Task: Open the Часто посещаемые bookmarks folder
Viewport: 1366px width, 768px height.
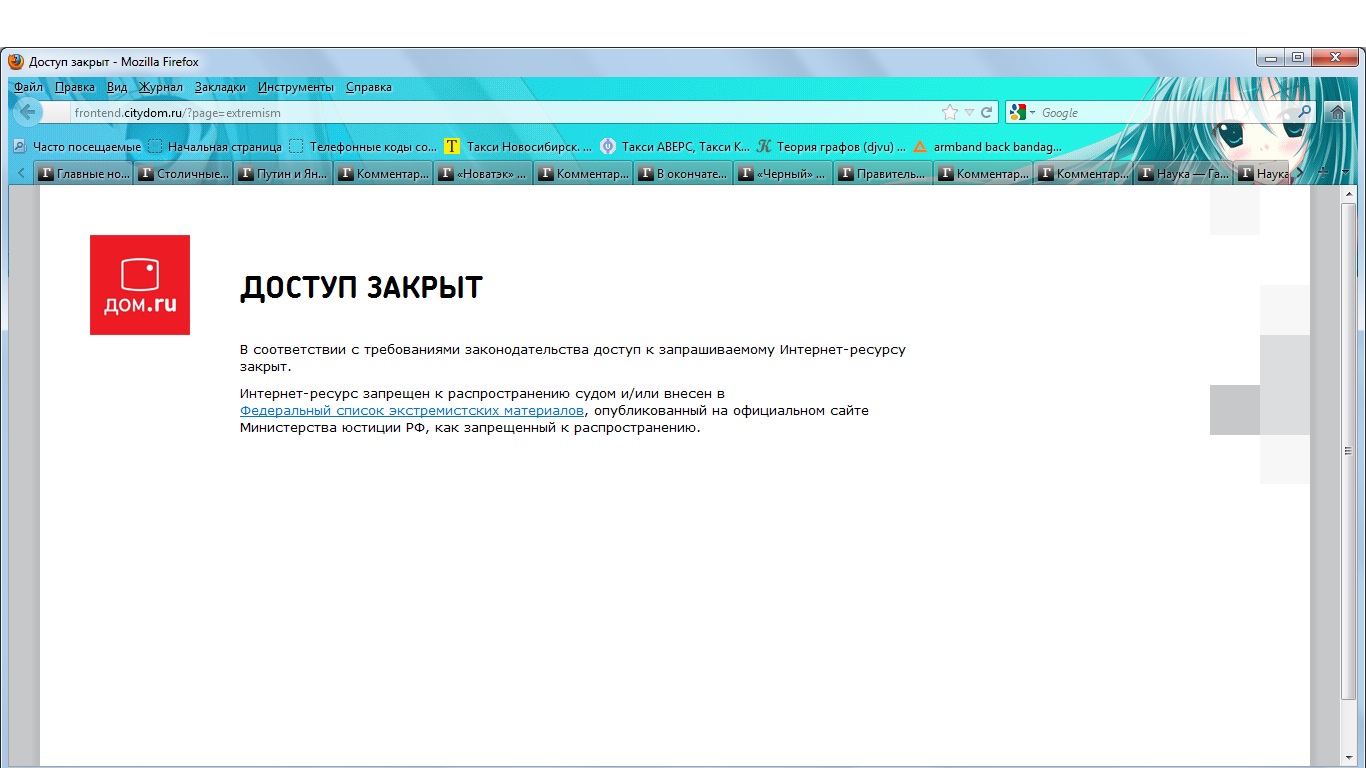Action: (77, 146)
